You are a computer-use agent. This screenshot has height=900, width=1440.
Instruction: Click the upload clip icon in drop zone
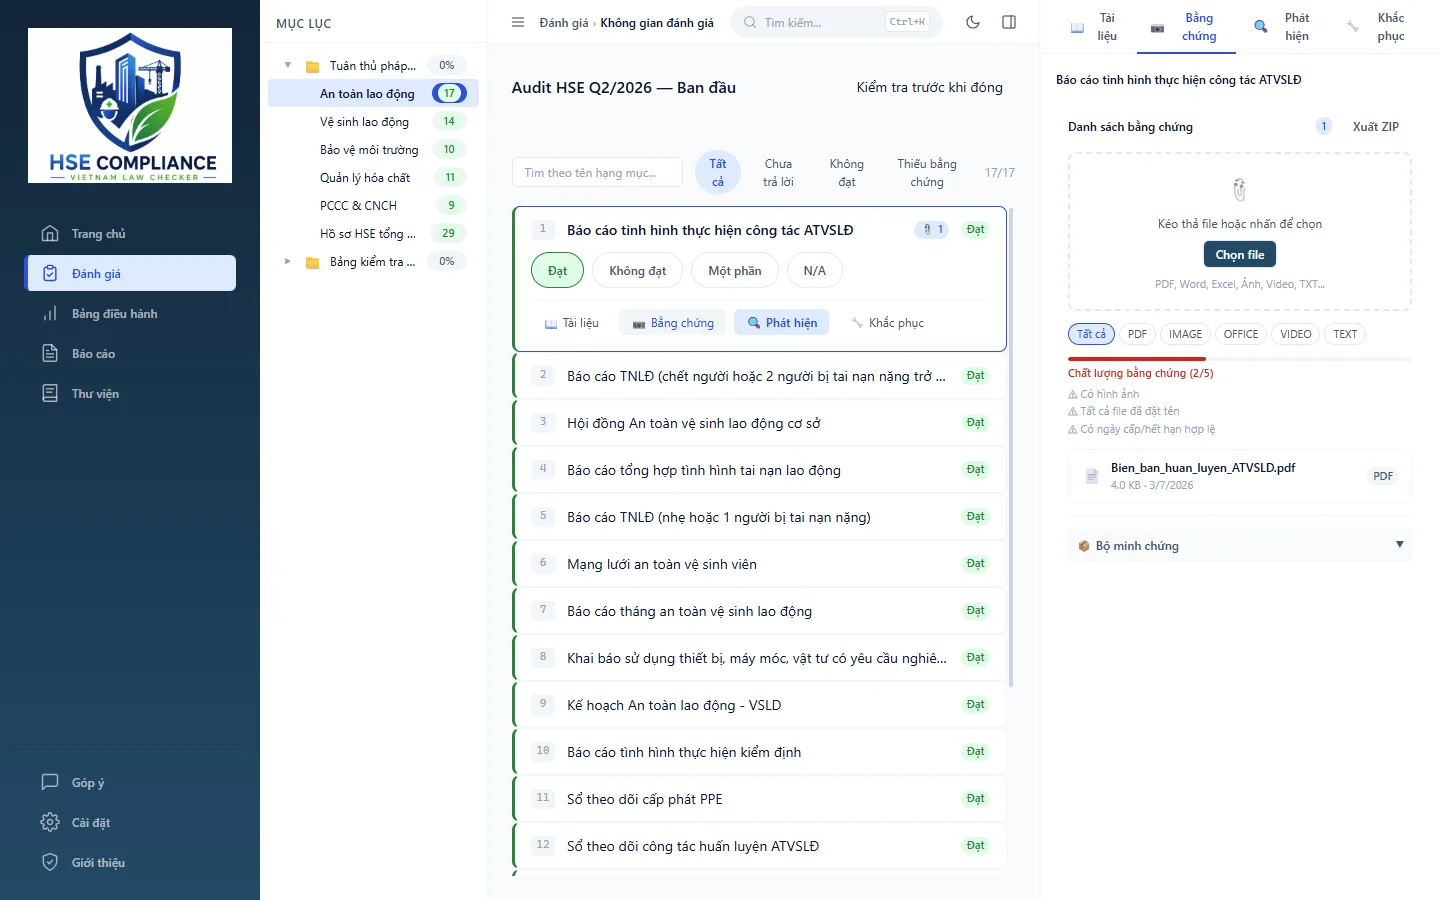[1240, 189]
